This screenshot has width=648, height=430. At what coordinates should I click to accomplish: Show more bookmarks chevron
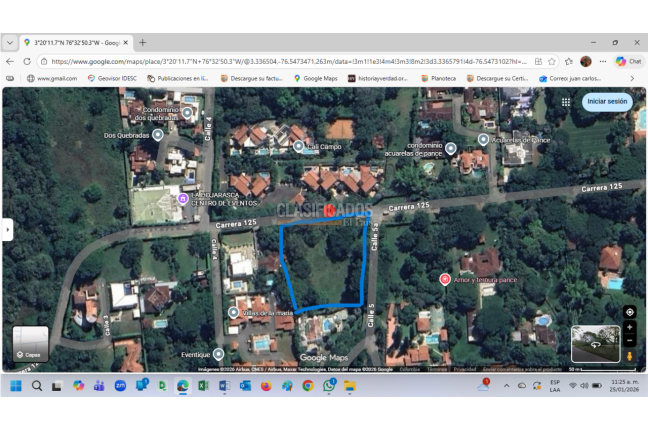(x=632, y=78)
